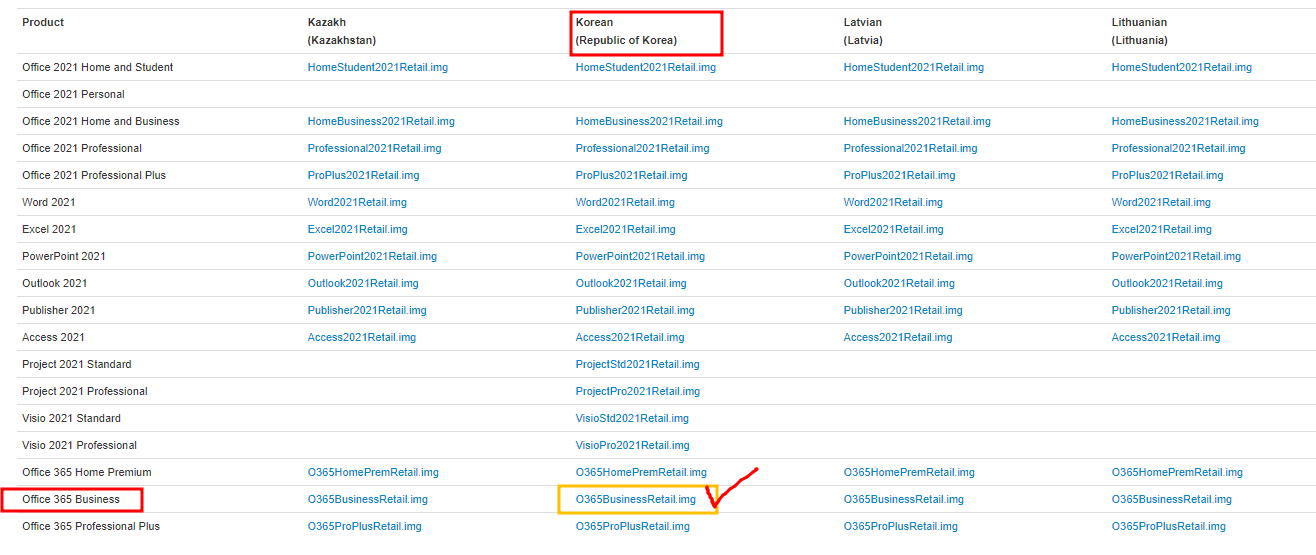Screen dimensions: 1316x555
Task: Open Kazakh PowerPoint2021Retail.img link
Action: 372,256
